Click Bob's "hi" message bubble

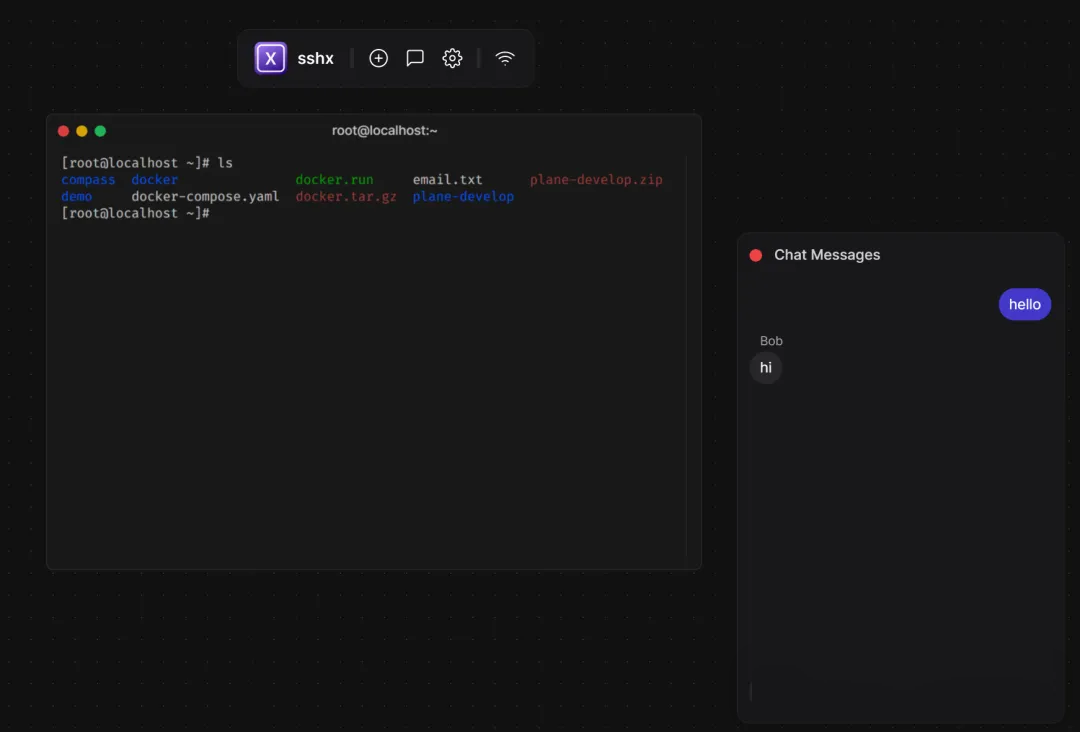click(766, 368)
